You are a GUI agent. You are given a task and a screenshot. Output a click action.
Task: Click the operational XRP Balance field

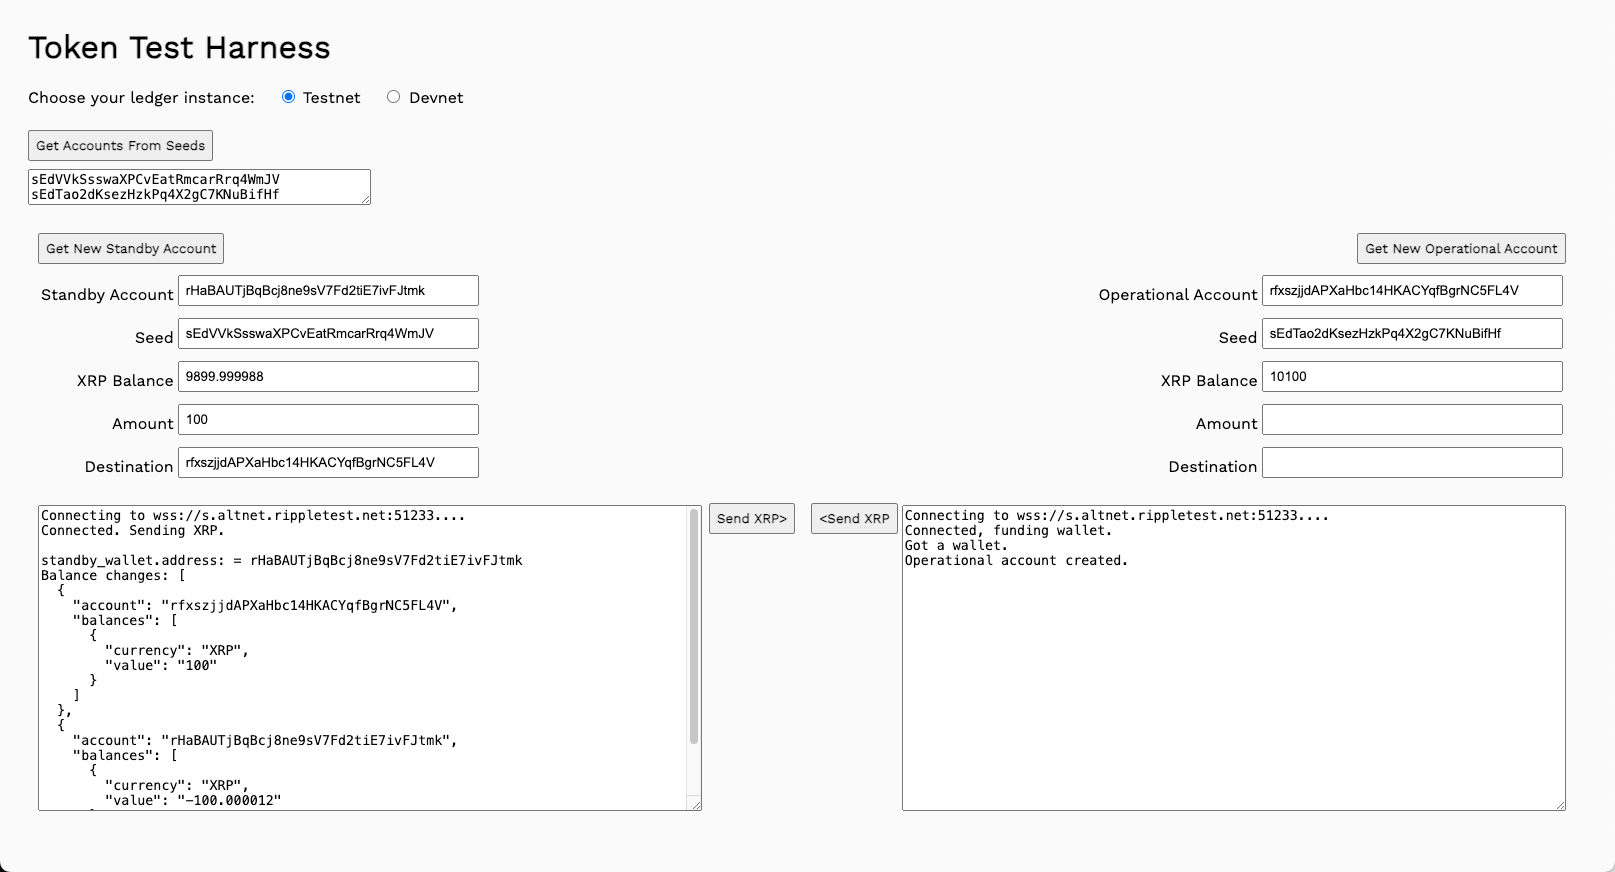pos(1411,377)
